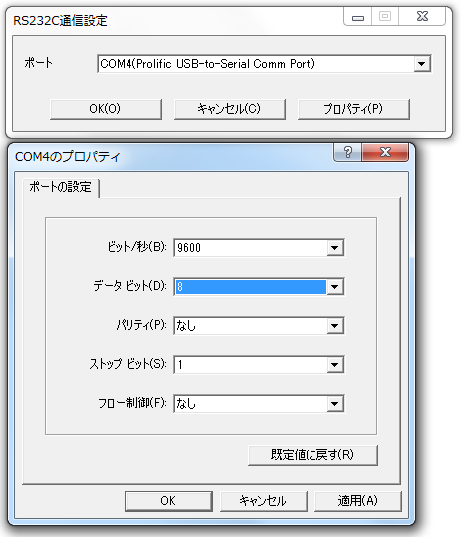Close the COM4のプロパティ dialog with red X
The width and height of the screenshot is (464, 537).
tap(385, 152)
